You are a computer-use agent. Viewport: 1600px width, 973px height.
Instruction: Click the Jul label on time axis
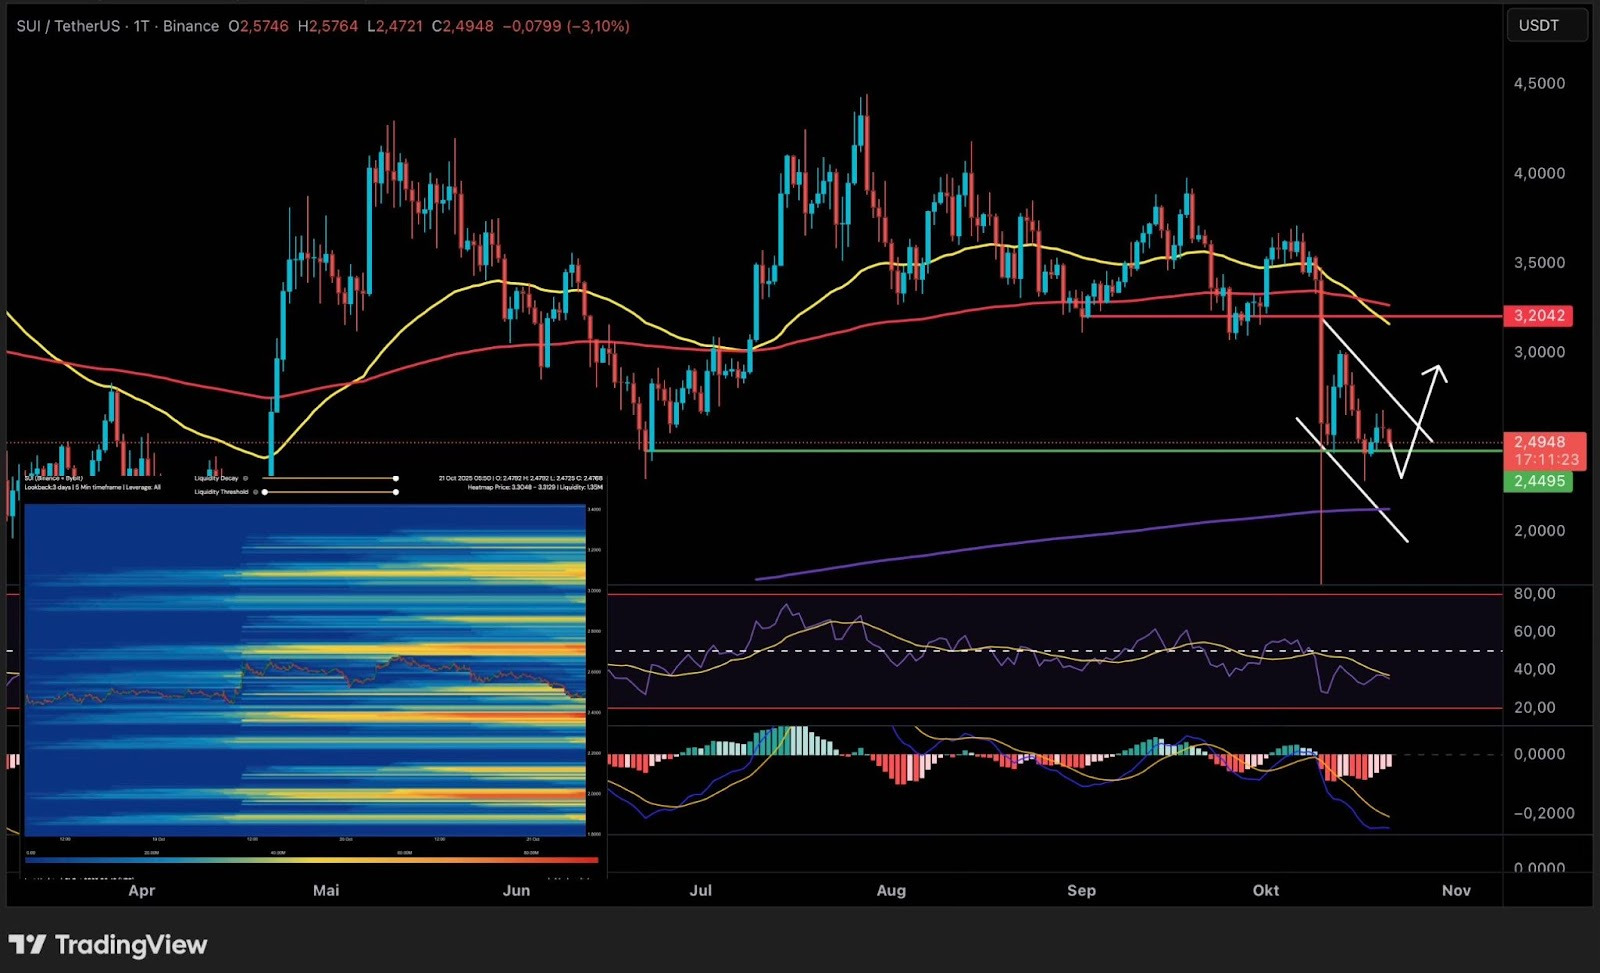pyautogui.click(x=700, y=890)
